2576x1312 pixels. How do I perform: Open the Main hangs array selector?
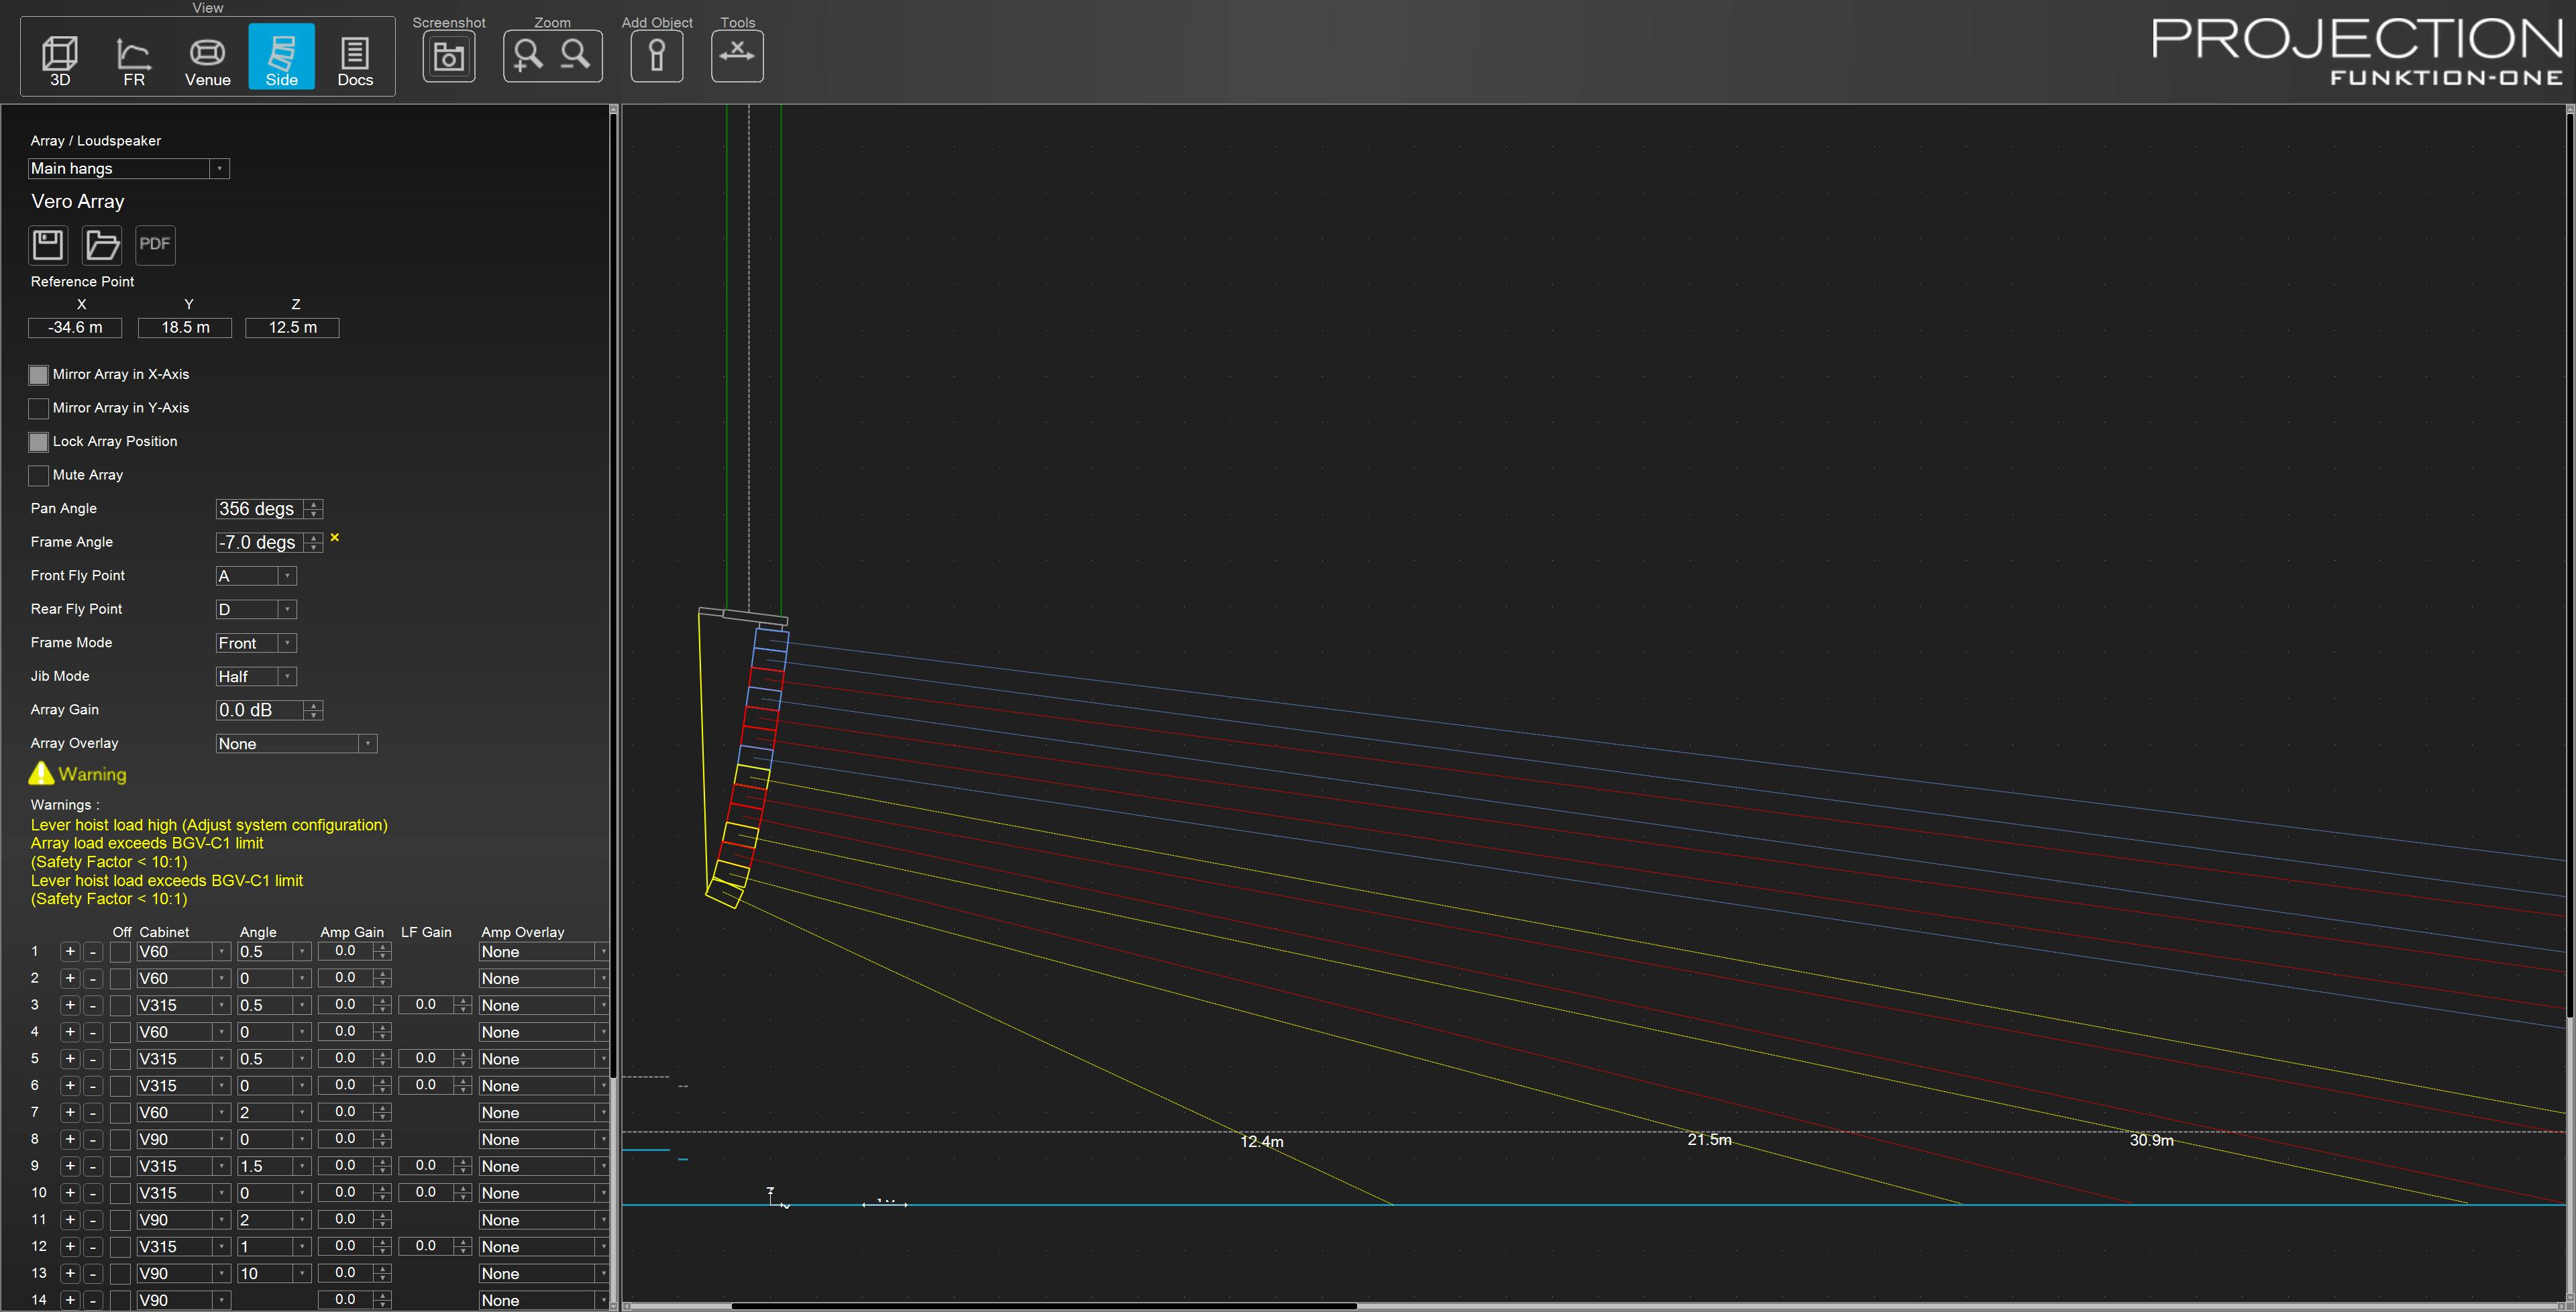pos(220,168)
